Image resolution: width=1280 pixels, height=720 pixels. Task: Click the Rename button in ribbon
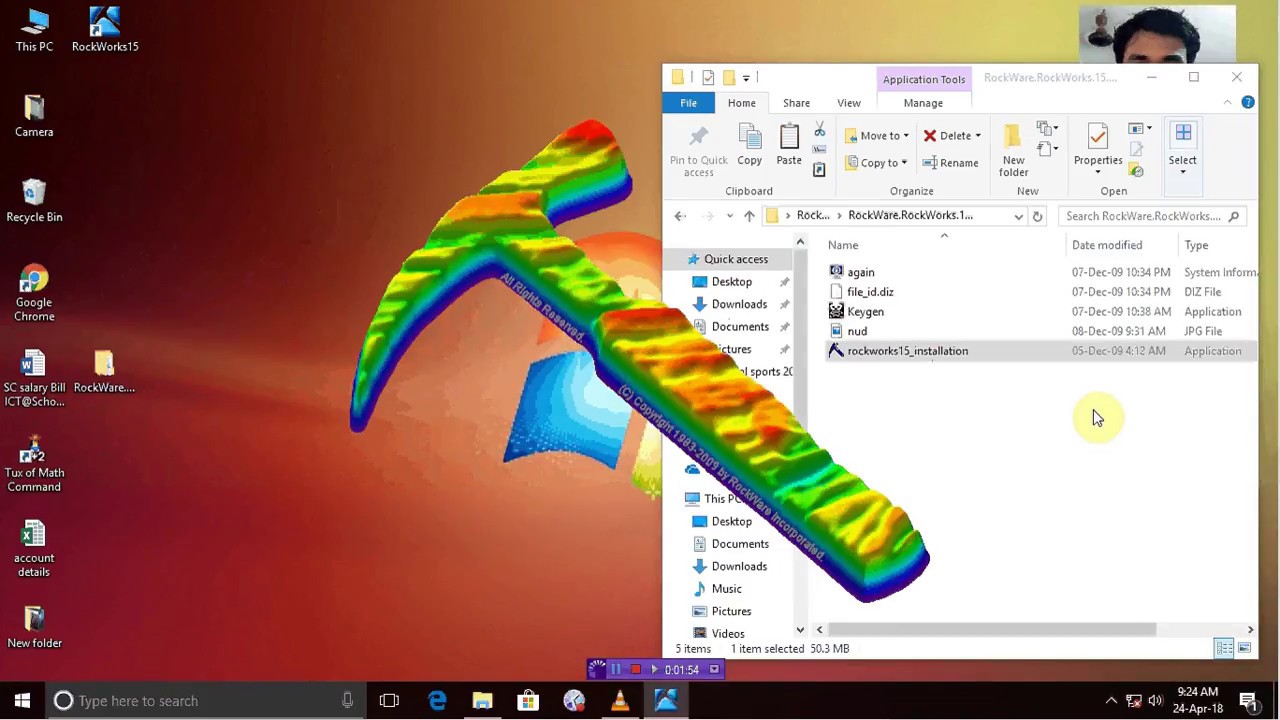point(950,163)
